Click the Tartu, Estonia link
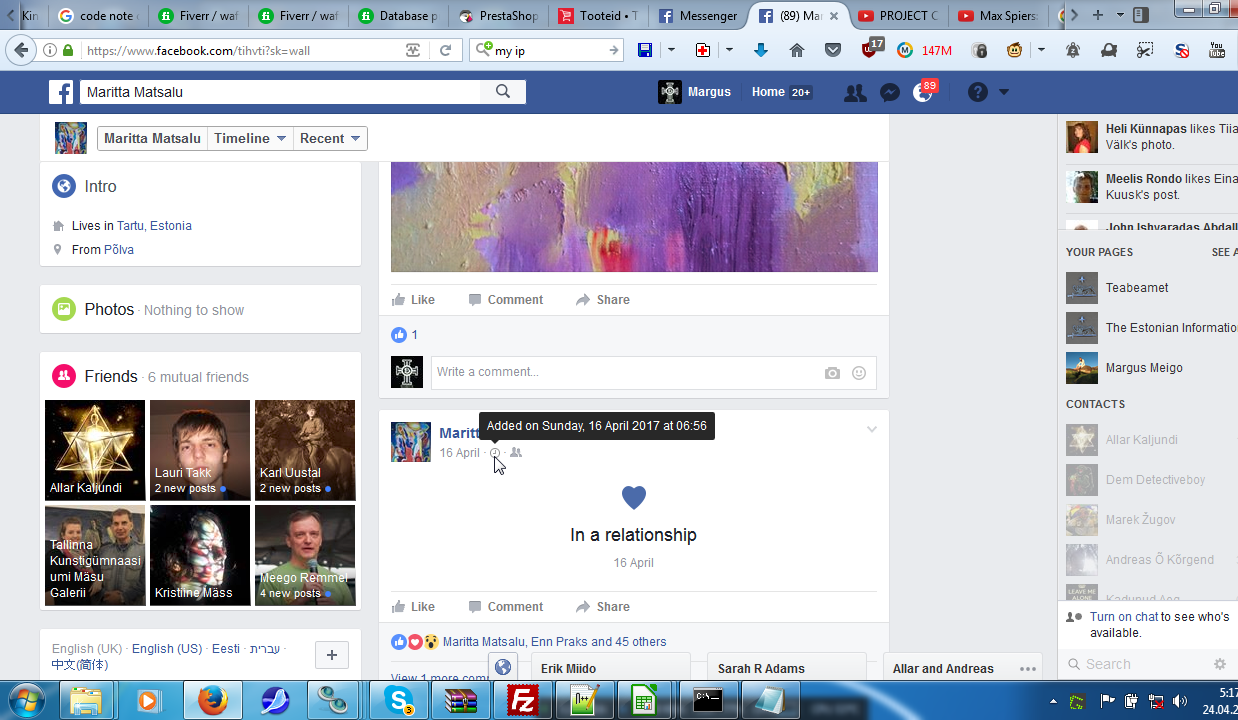1238x720 pixels. click(x=154, y=226)
